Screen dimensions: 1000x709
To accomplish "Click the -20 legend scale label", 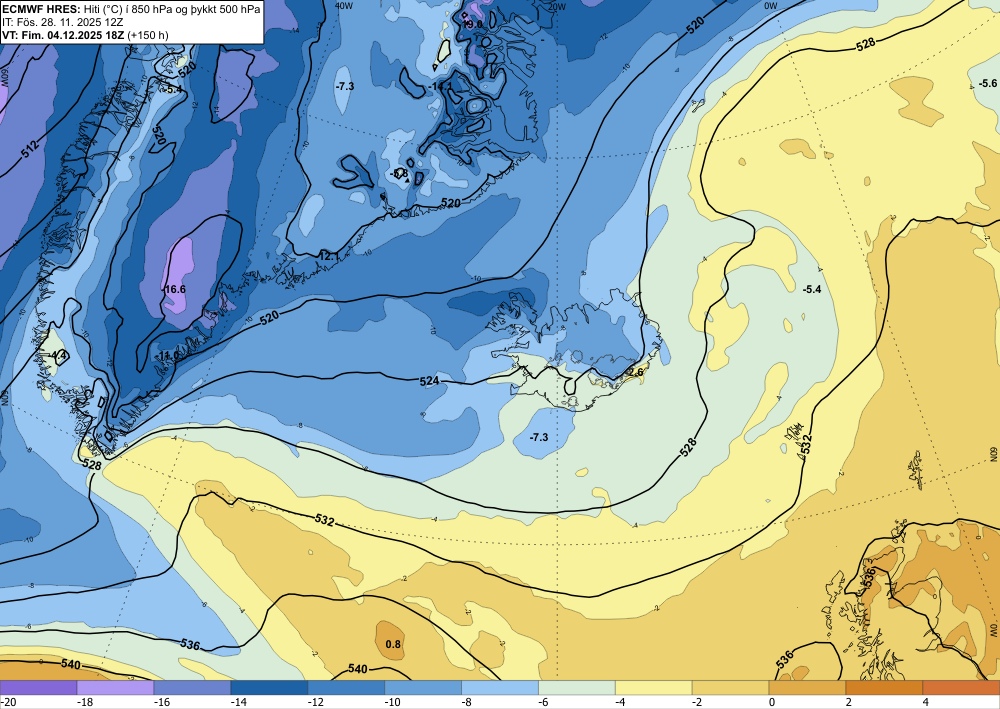I will coord(8,702).
